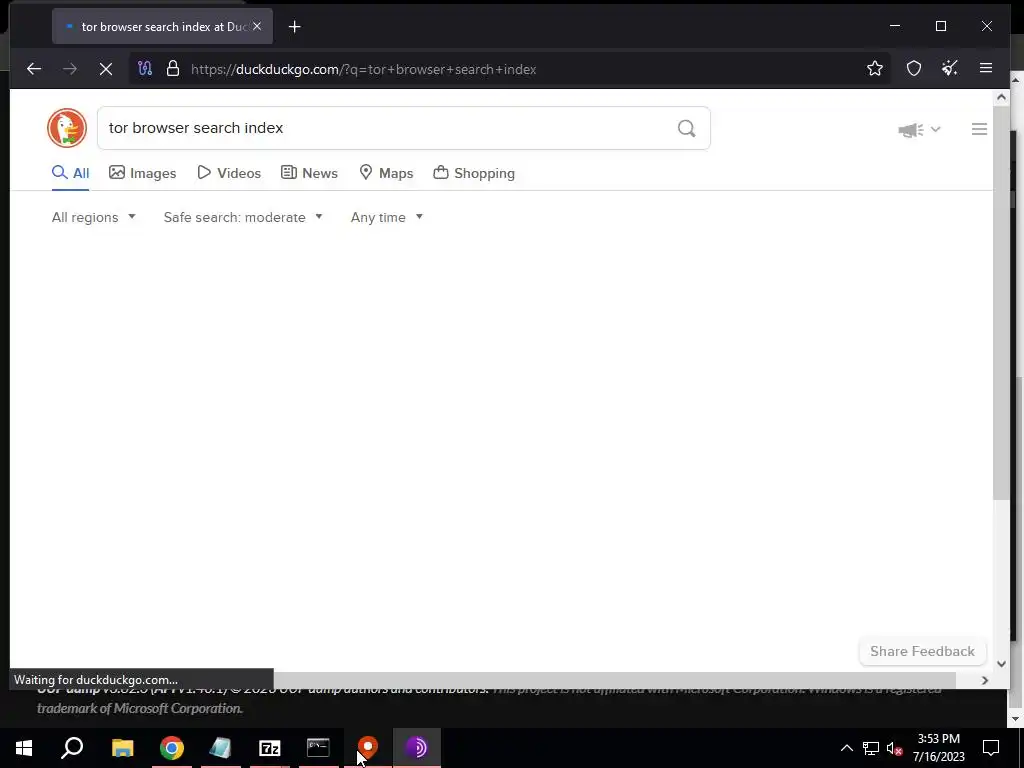Open Google Chrome from the taskbar
The width and height of the screenshot is (1024, 768).
(172, 748)
